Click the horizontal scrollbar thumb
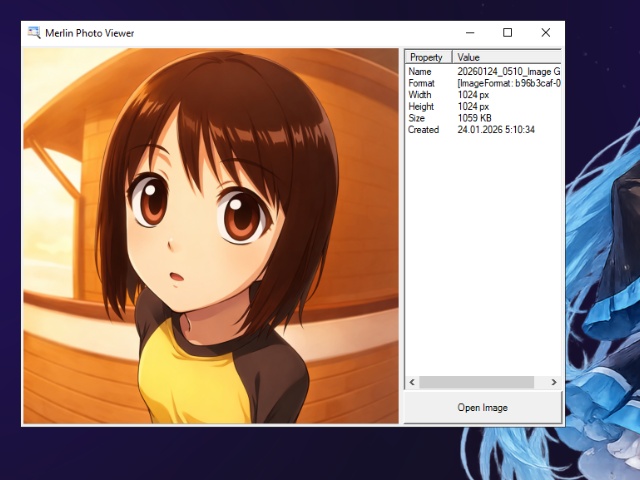 (x=476, y=382)
